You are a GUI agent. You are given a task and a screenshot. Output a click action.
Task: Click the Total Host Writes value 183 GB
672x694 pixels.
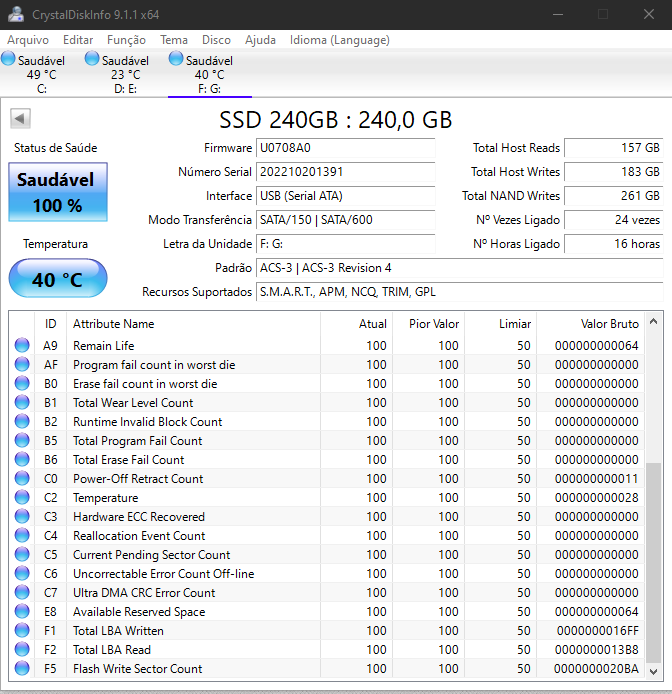tap(614, 172)
